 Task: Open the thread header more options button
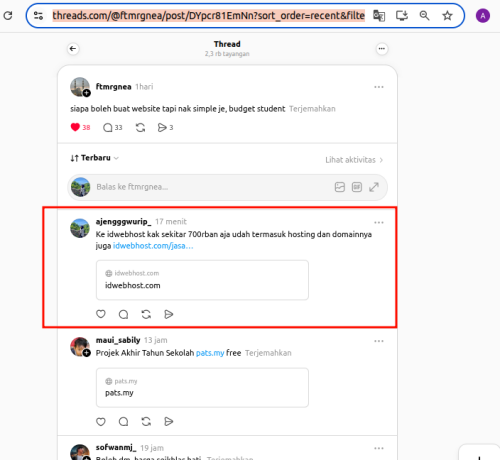[x=382, y=49]
